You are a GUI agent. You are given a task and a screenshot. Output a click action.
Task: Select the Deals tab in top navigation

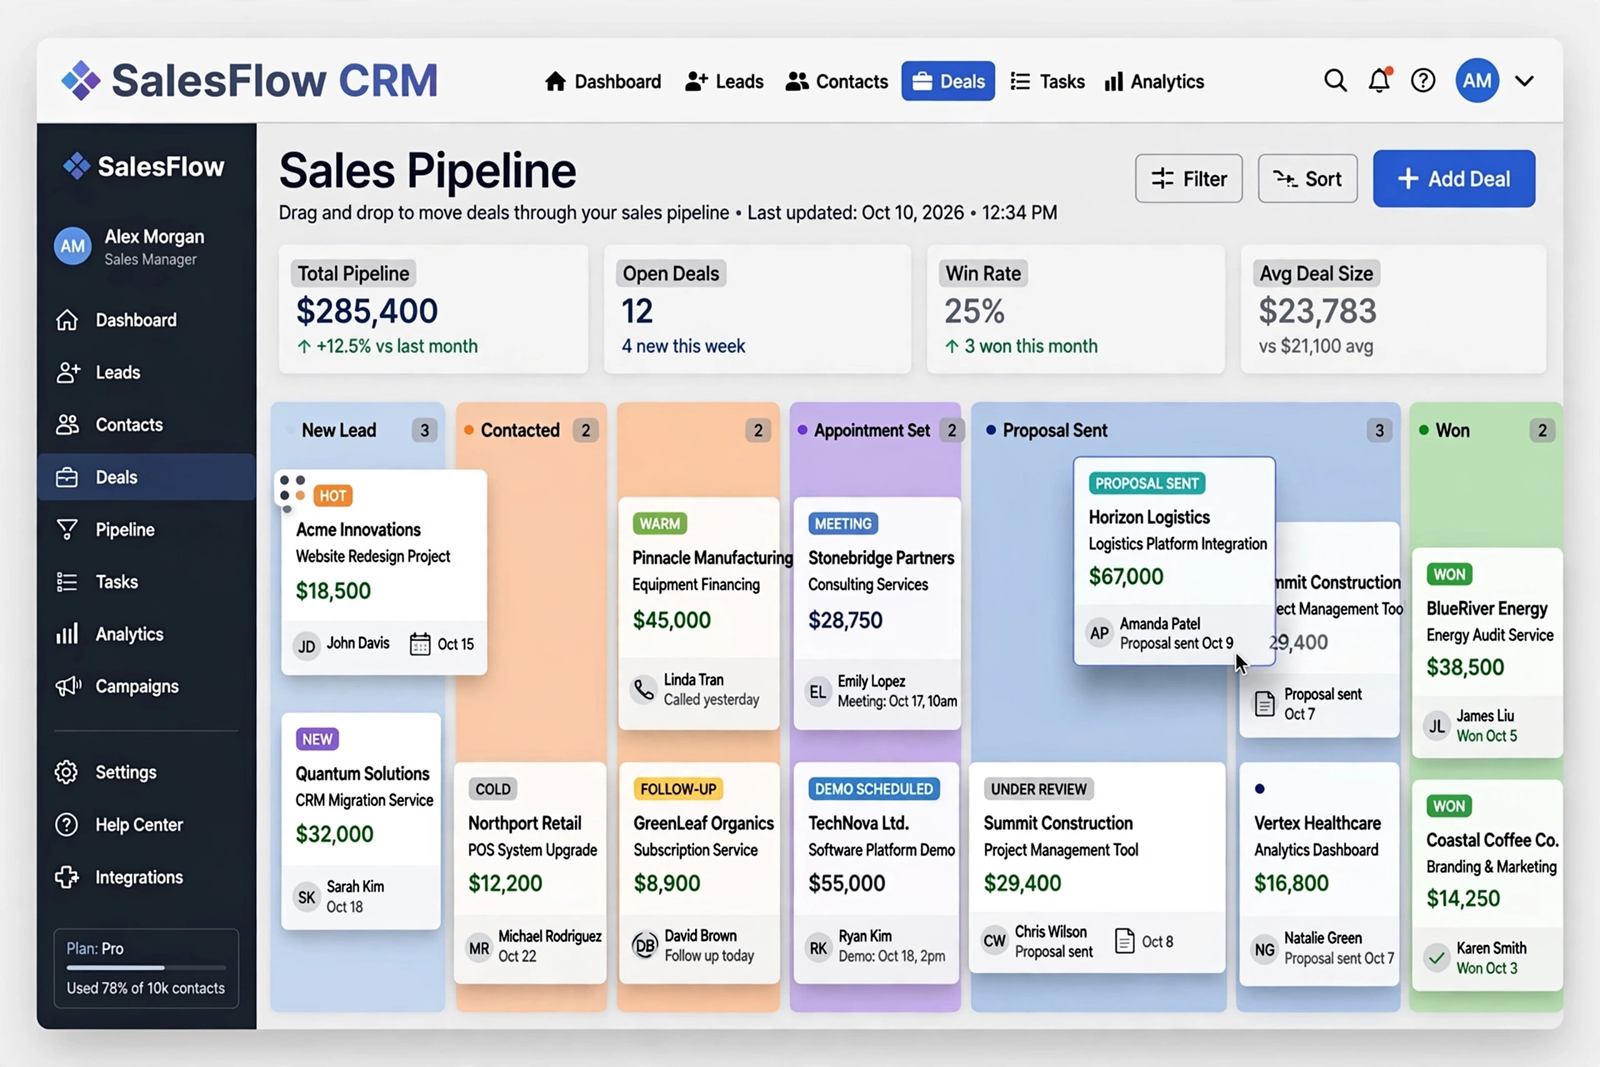pyautogui.click(x=948, y=81)
